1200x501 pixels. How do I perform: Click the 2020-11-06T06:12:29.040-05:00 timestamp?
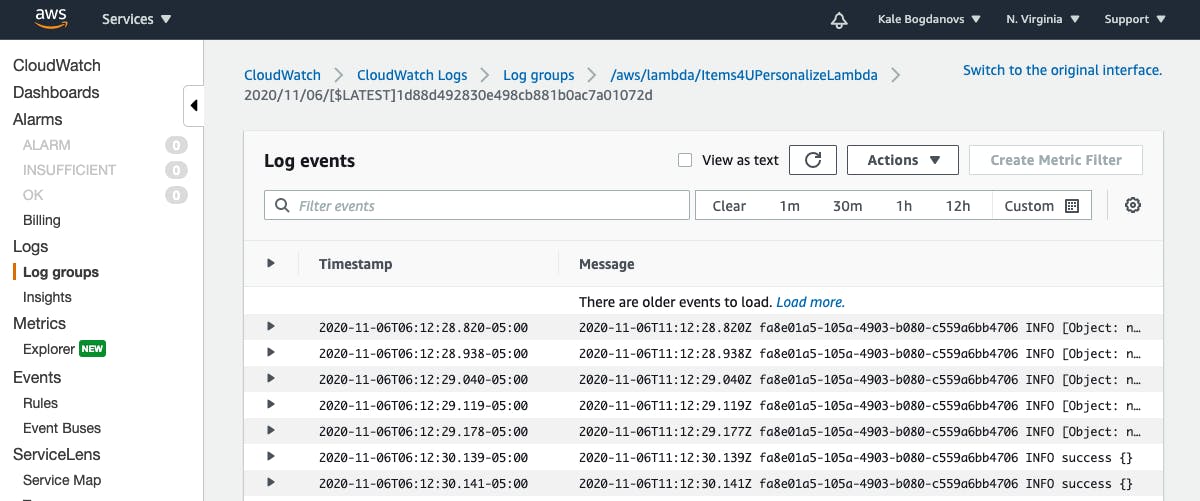(x=423, y=379)
